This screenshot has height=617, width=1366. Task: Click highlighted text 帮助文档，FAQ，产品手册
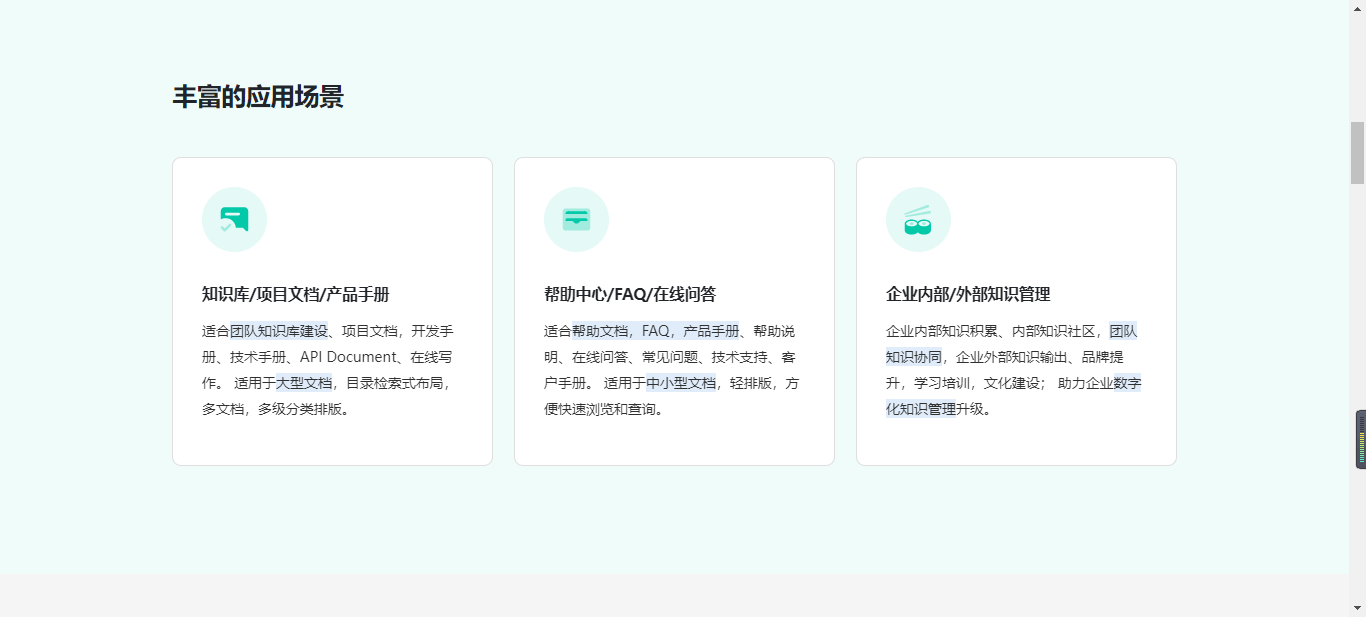click(x=656, y=331)
